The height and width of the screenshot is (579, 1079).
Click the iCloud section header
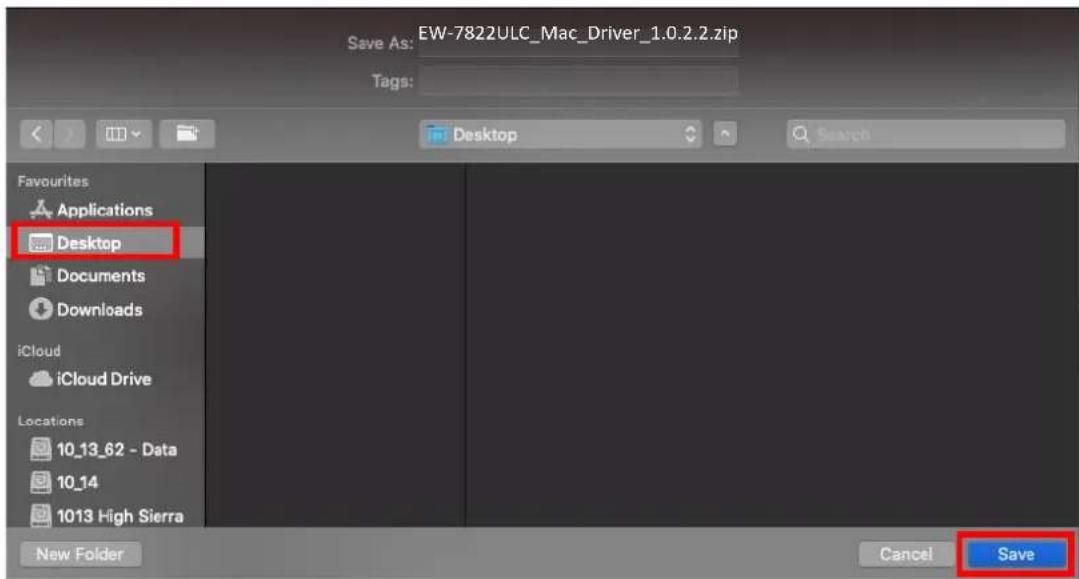tap(39, 351)
